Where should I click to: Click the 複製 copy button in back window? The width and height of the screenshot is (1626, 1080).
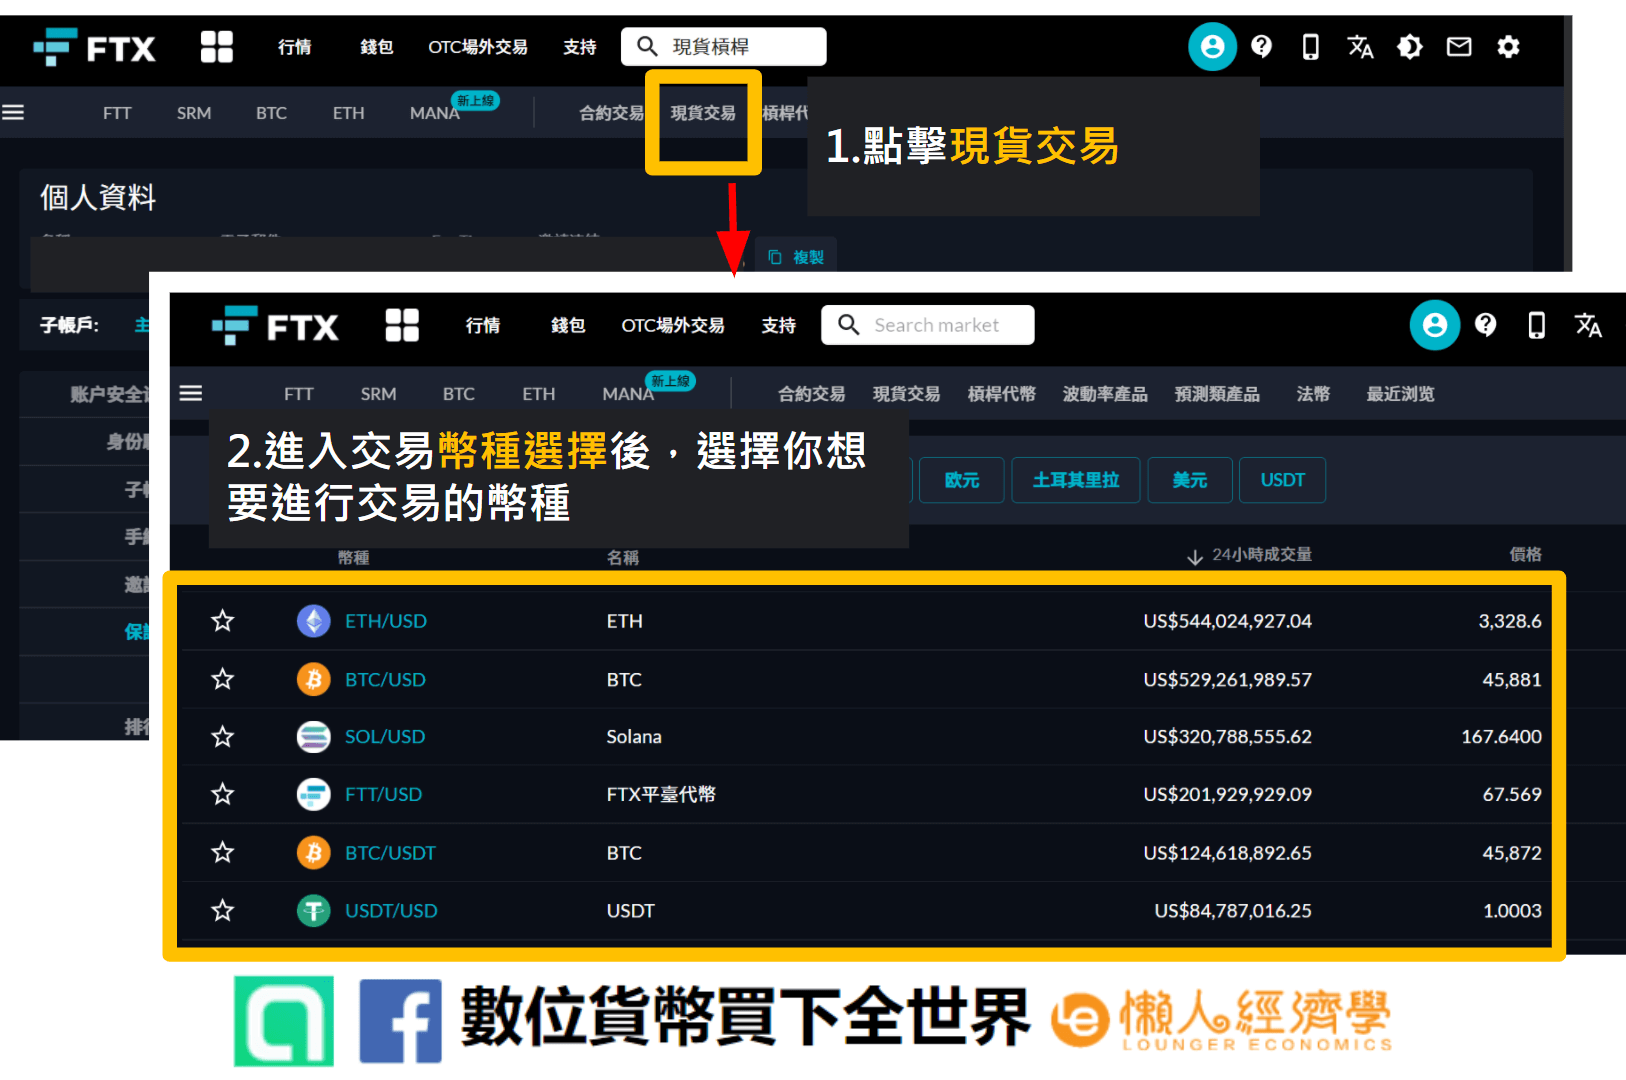[797, 257]
